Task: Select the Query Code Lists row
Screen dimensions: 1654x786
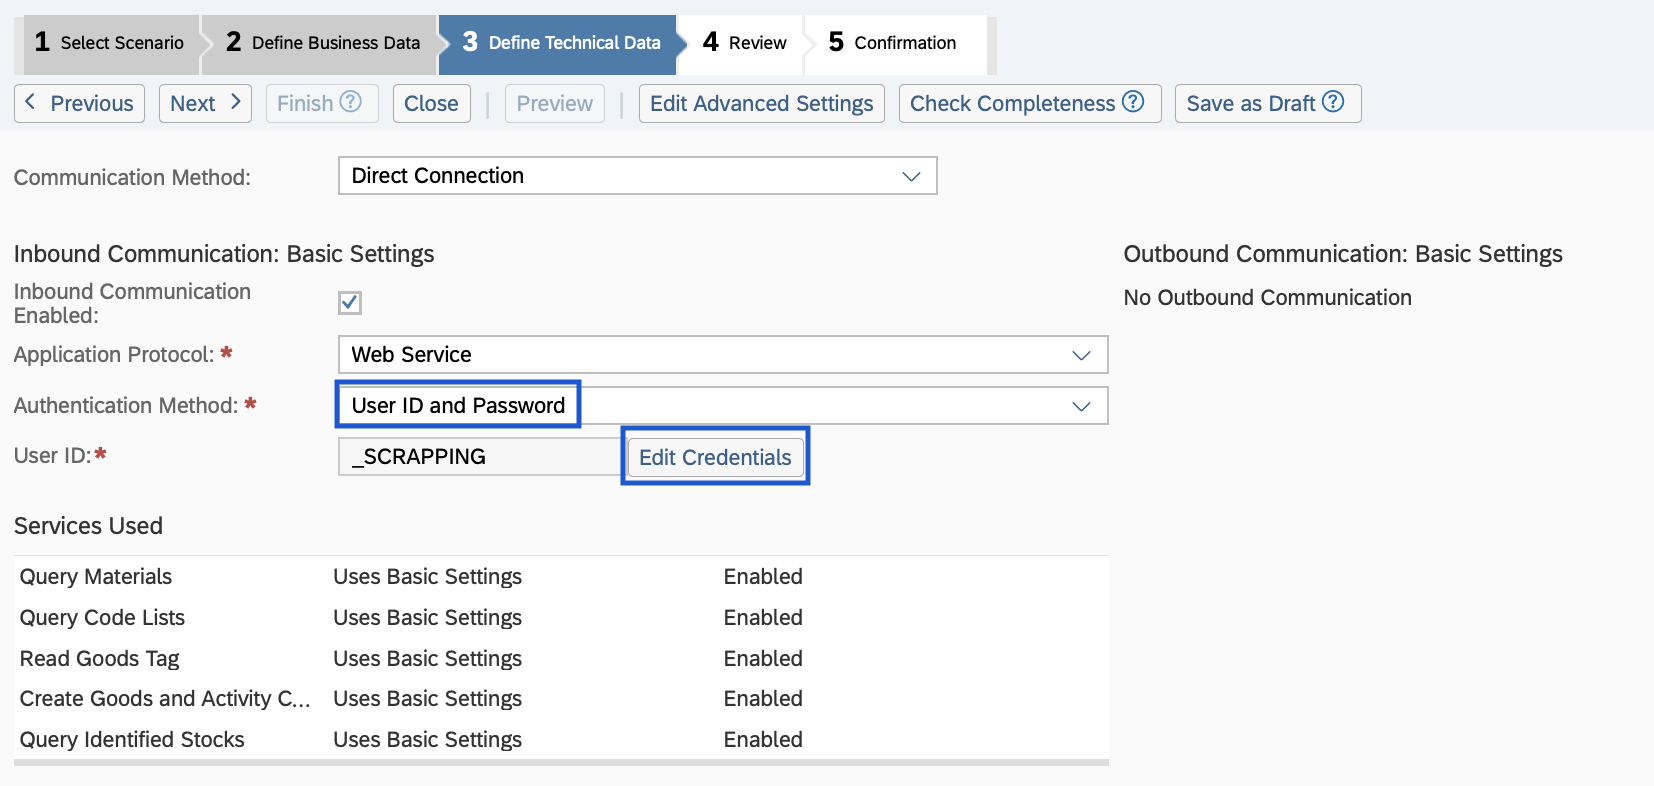Action: pyautogui.click(x=561, y=618)
